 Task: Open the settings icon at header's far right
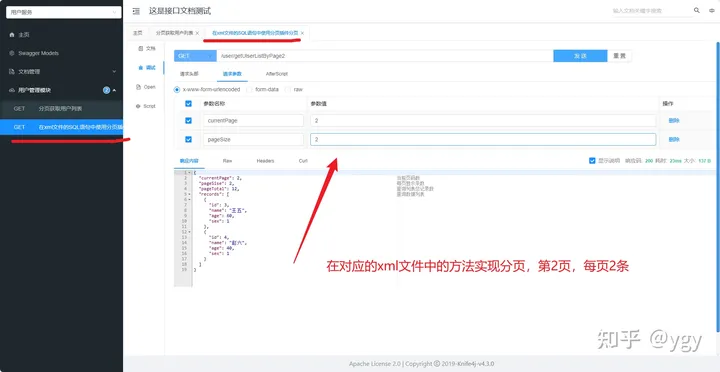point(712,10)
